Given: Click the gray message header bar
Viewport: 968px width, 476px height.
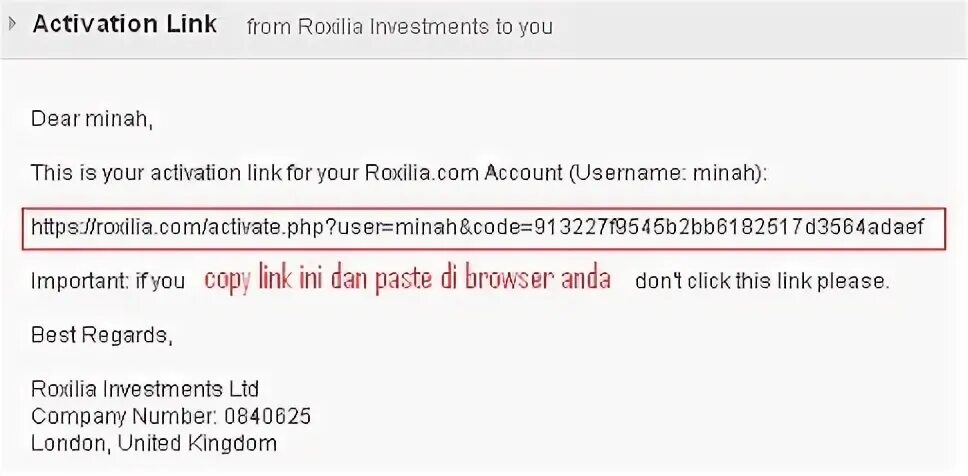Looking at the screenshot, I should [484, 28].
